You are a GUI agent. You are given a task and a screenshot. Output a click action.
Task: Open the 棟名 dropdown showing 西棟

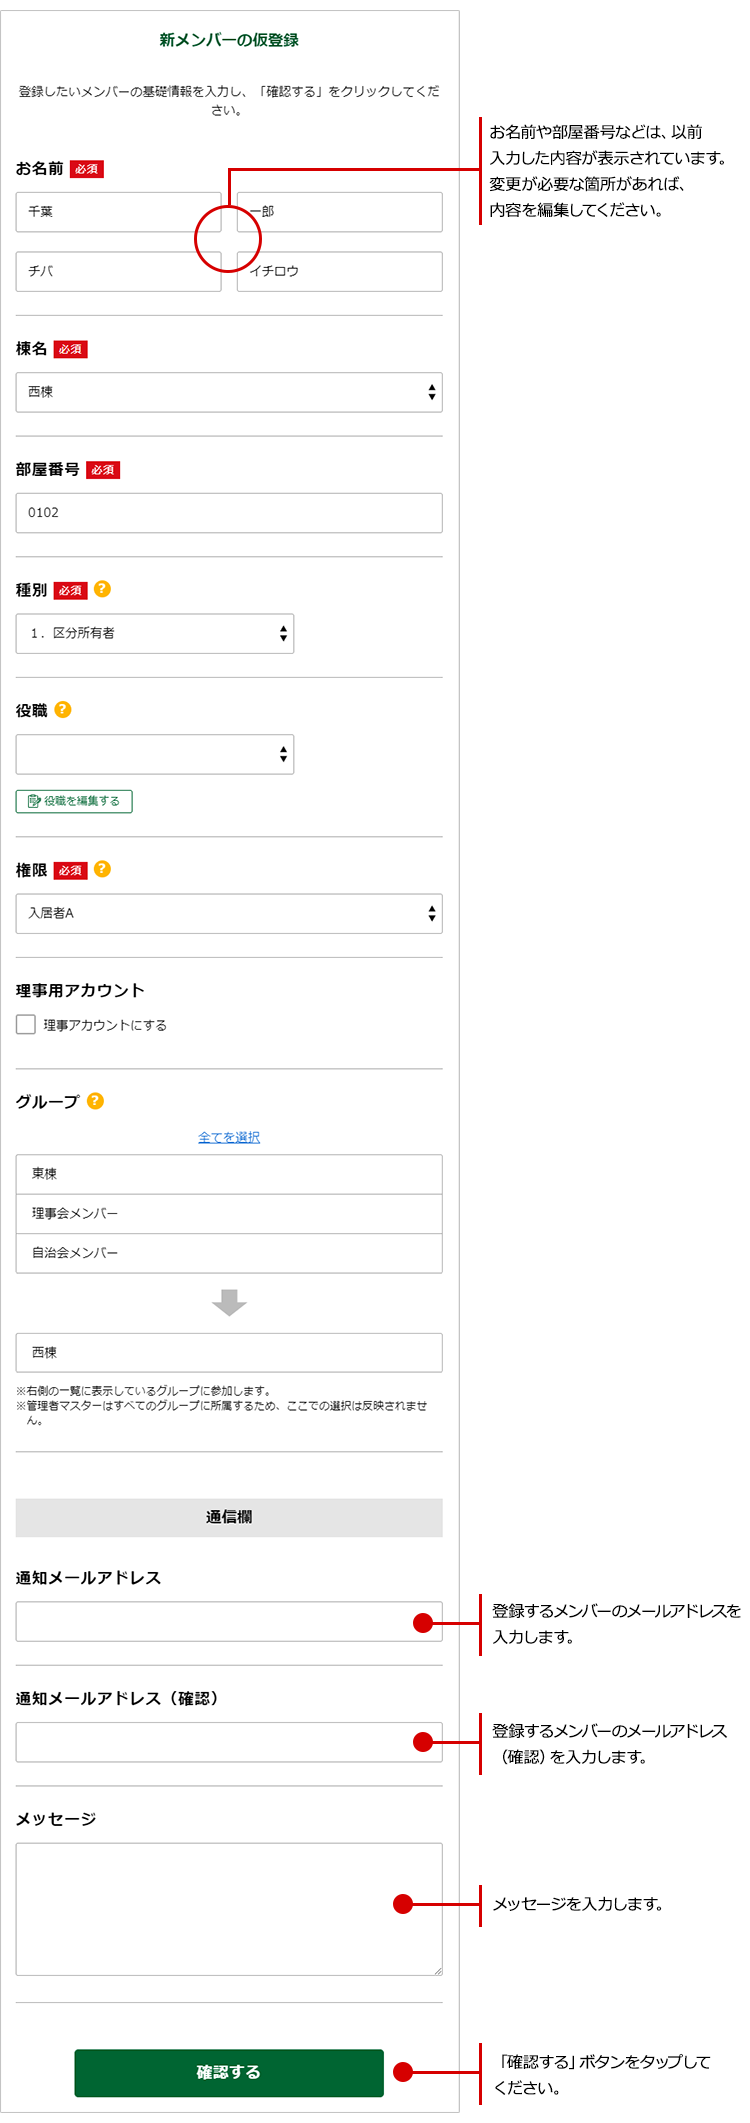pyautogui.click(x=229, y=392)
